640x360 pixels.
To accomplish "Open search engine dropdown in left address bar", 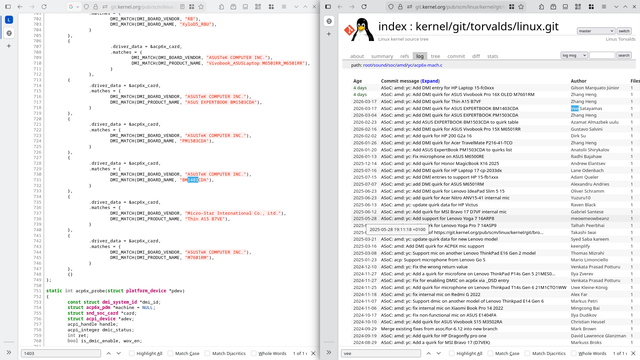I will coord(73,7).
